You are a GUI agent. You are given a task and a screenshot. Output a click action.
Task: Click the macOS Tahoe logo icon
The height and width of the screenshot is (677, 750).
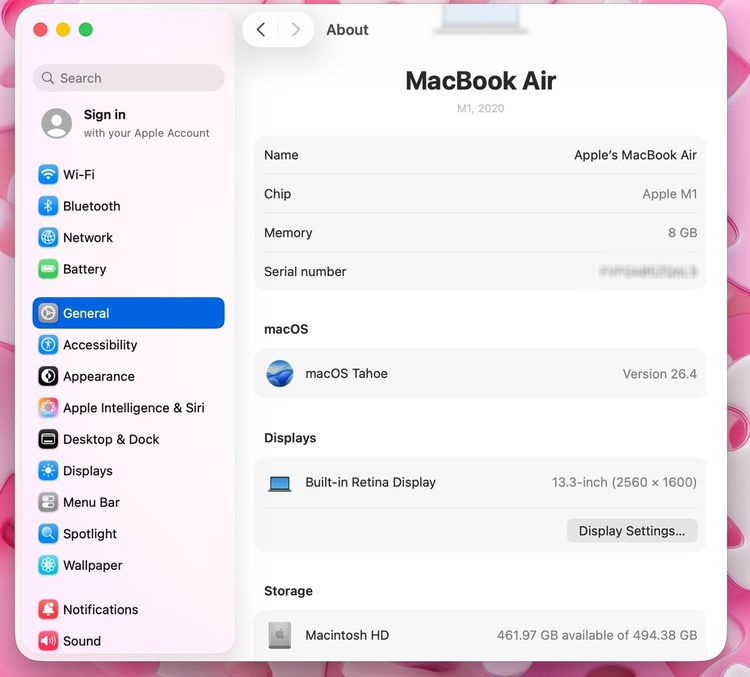pyautogui.click(x=280, y=374)
